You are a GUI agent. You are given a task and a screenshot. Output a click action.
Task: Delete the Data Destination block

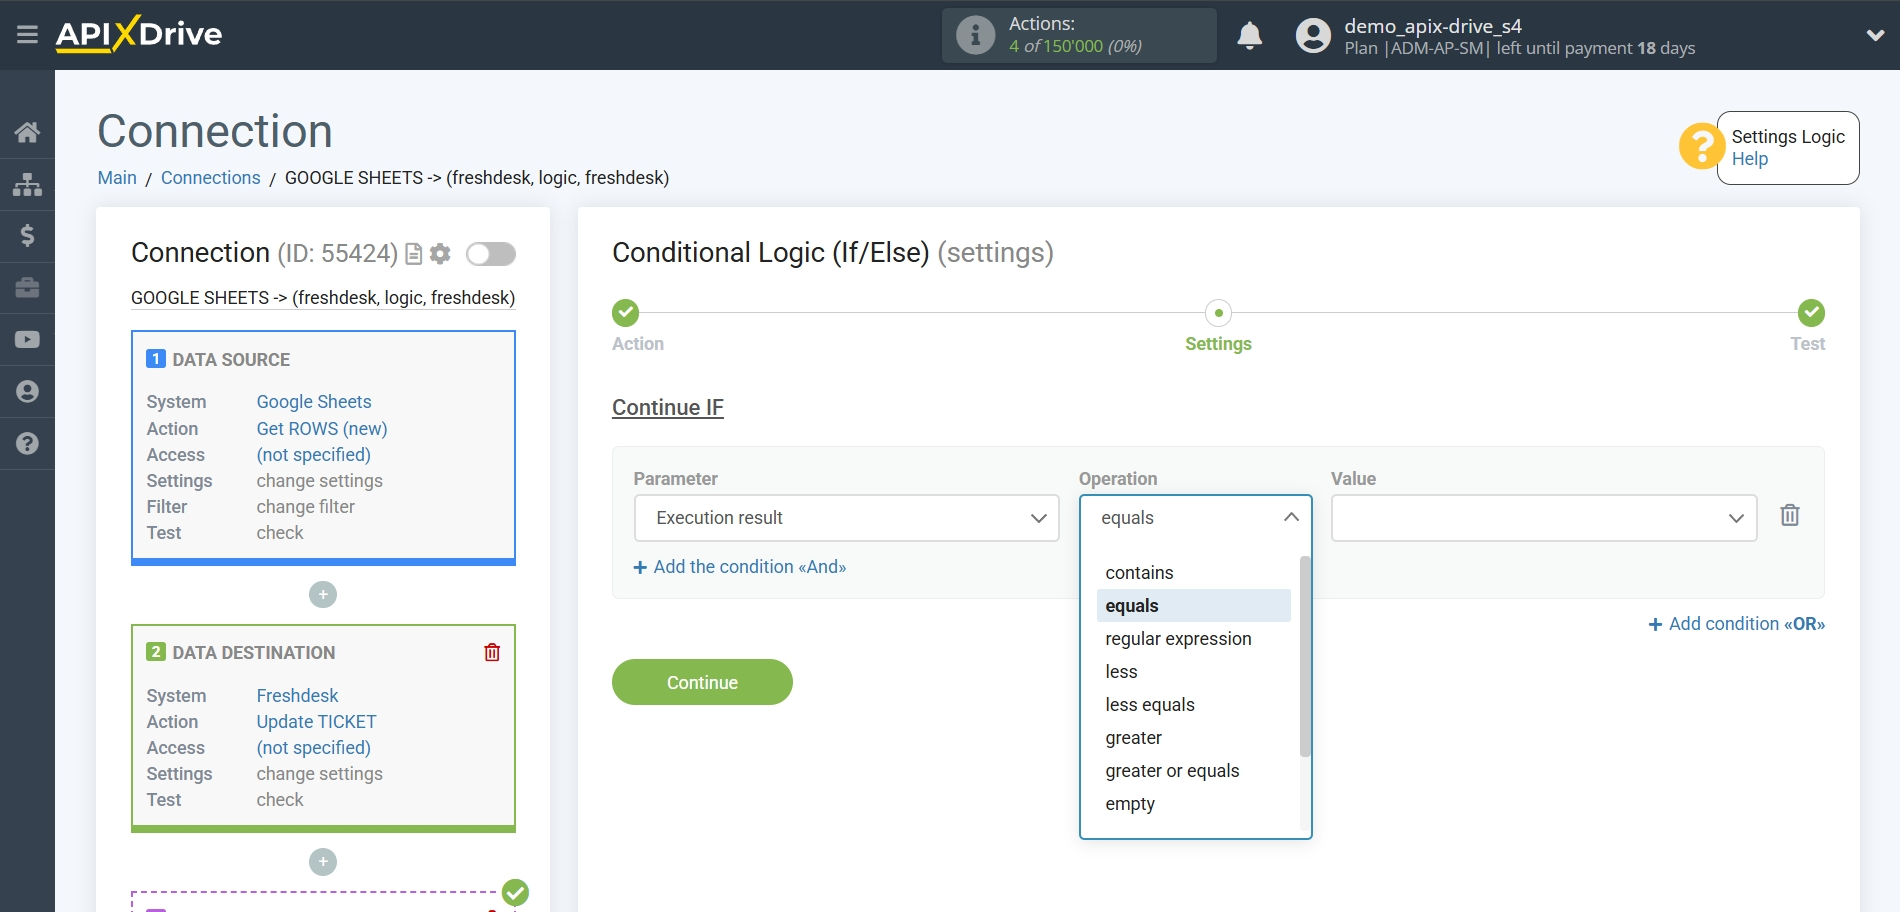pyautogui.click(x=492, y=653)
